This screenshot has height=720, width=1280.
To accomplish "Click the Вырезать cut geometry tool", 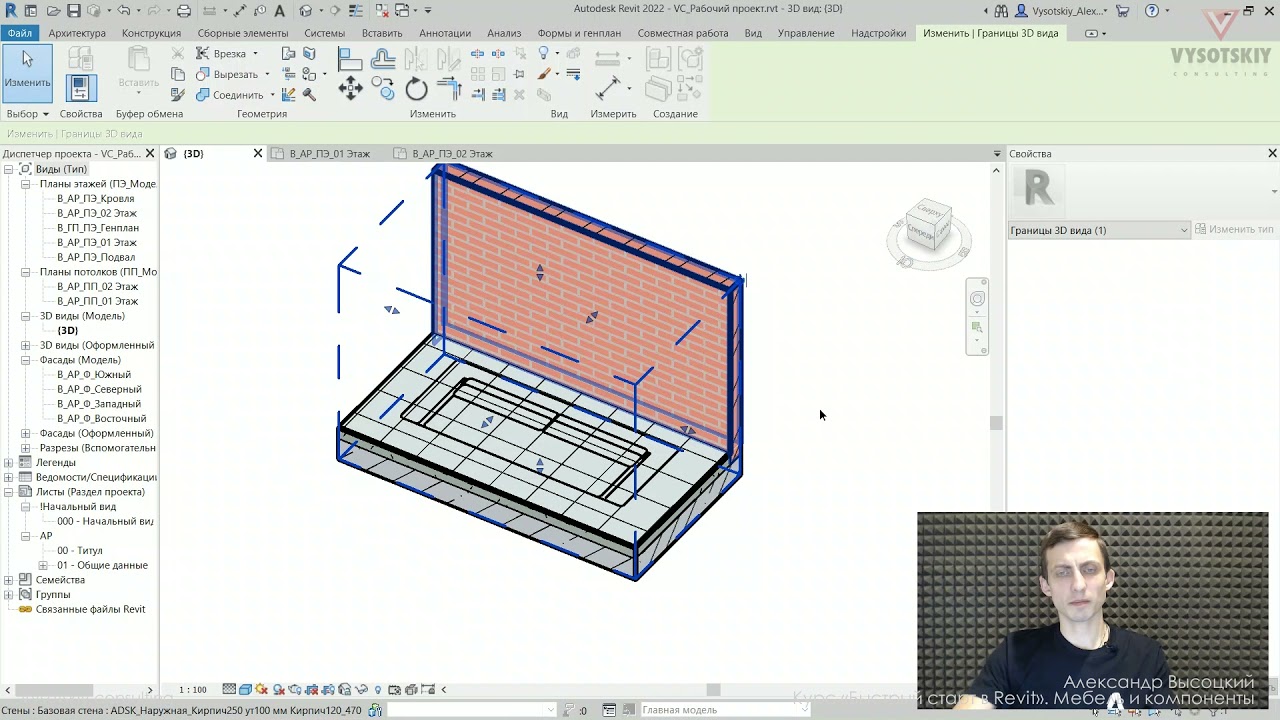I will 228,74.
